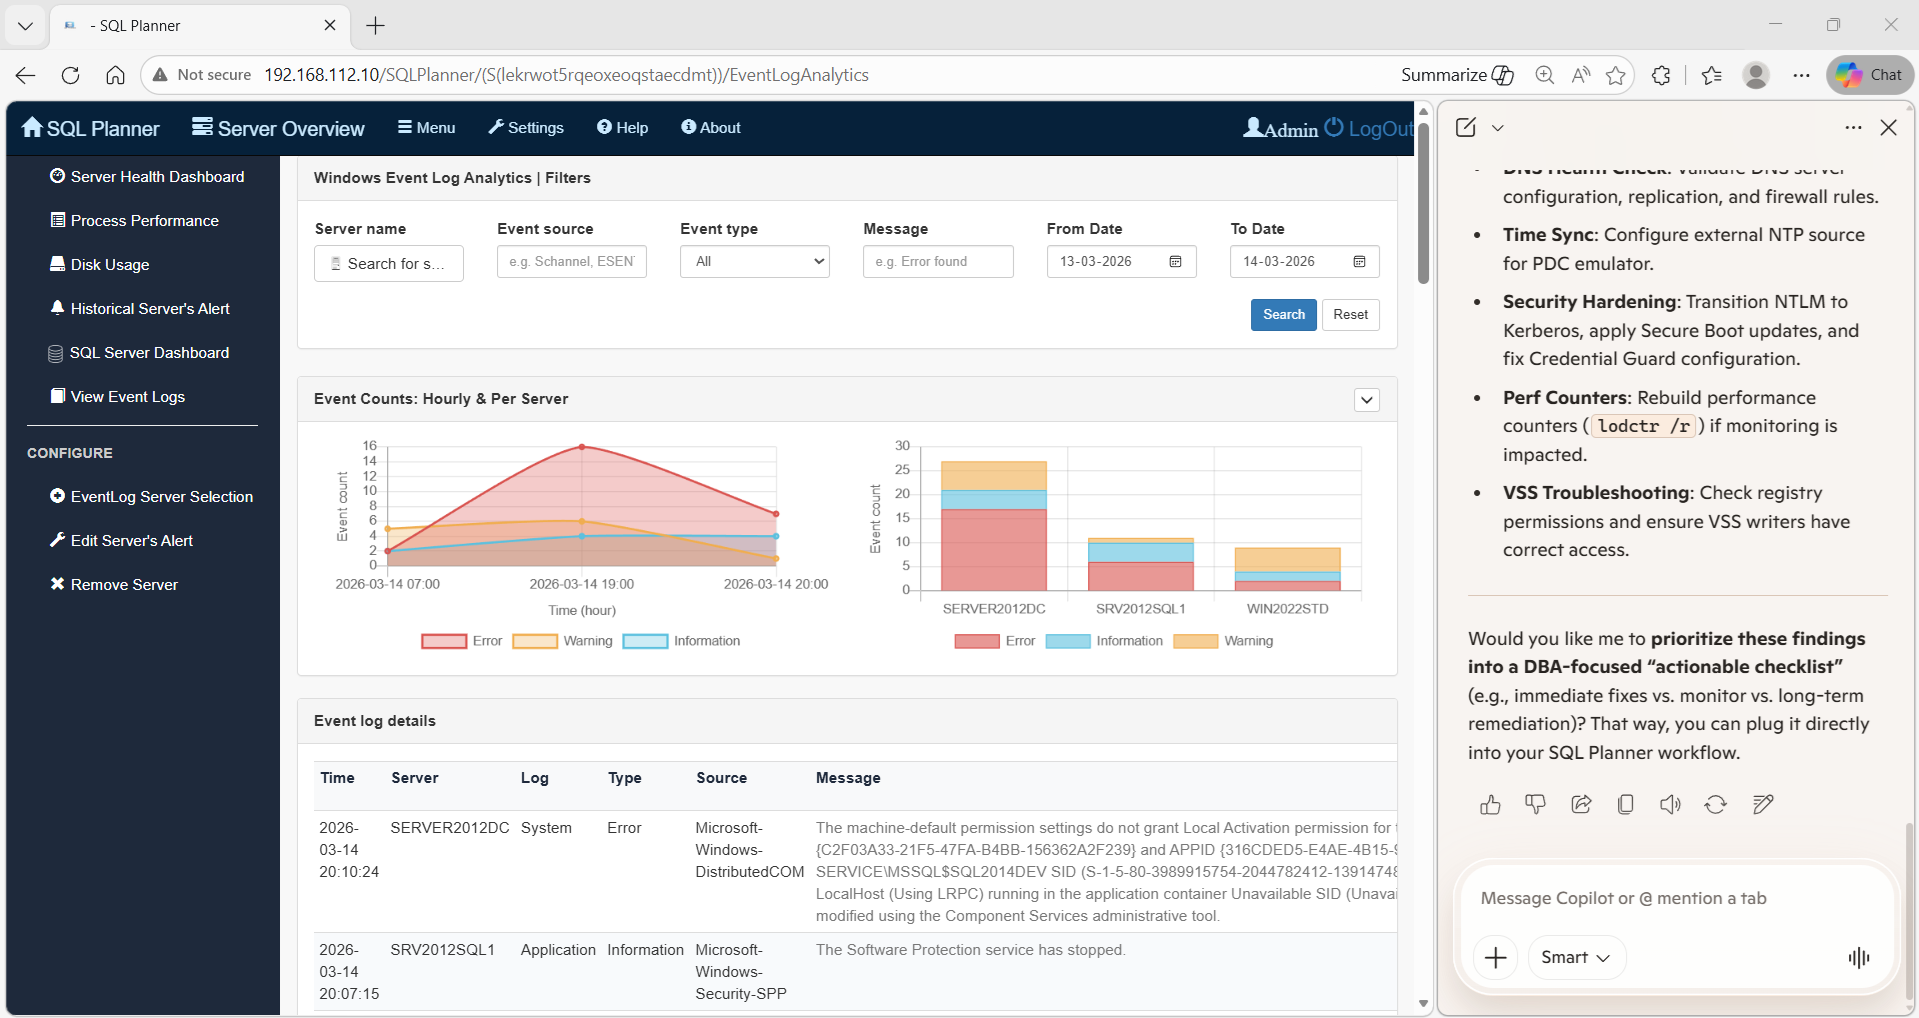This screenshot has height=1018, width=1919.
Task: Click the Reset button
Action: [1350, 314]
